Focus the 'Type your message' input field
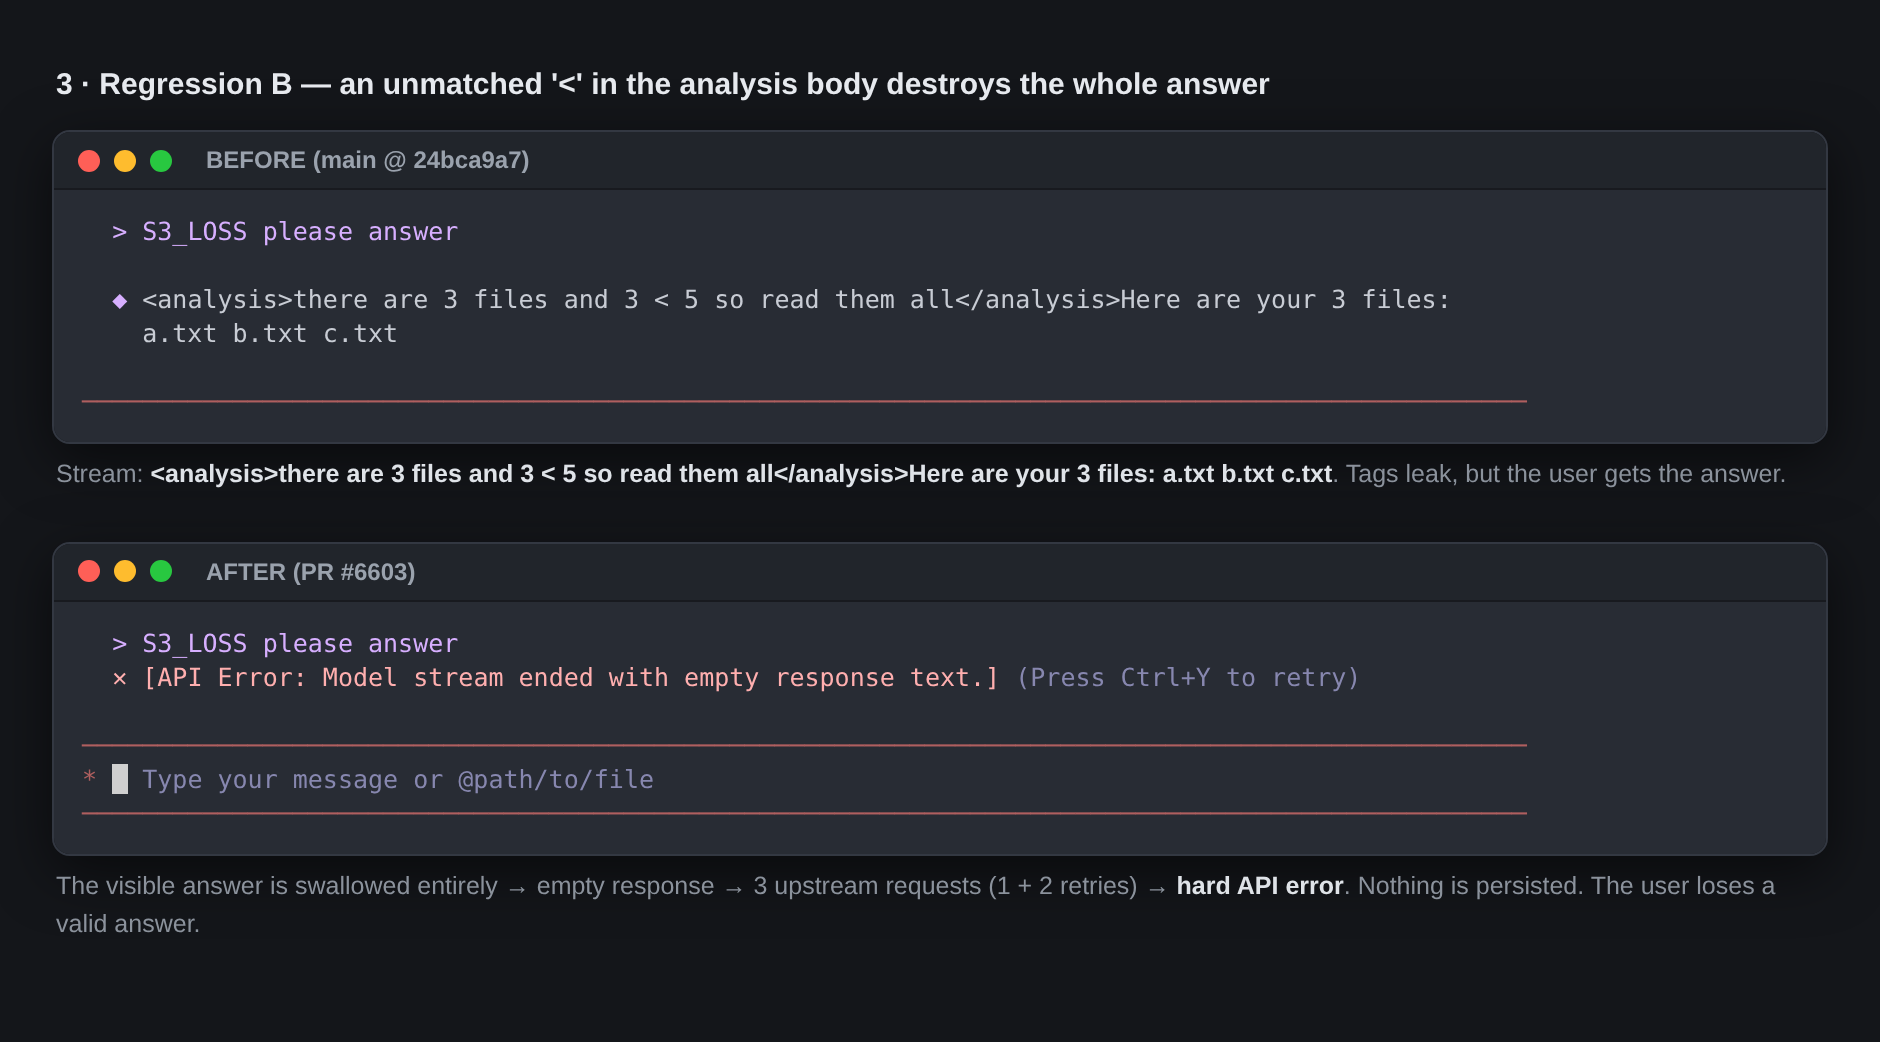The width and height of the screenshot is (1880, 1042). click(x=804, y=780)
